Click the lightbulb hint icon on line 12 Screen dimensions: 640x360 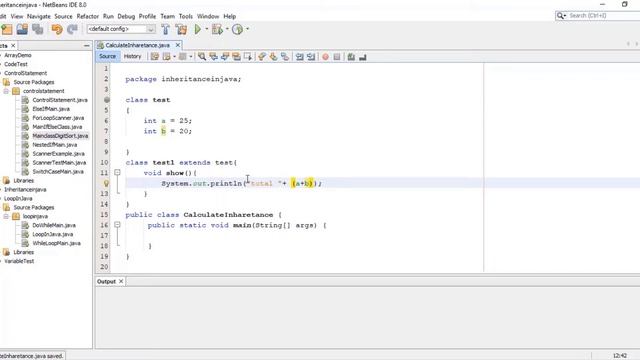click(107, 183)
